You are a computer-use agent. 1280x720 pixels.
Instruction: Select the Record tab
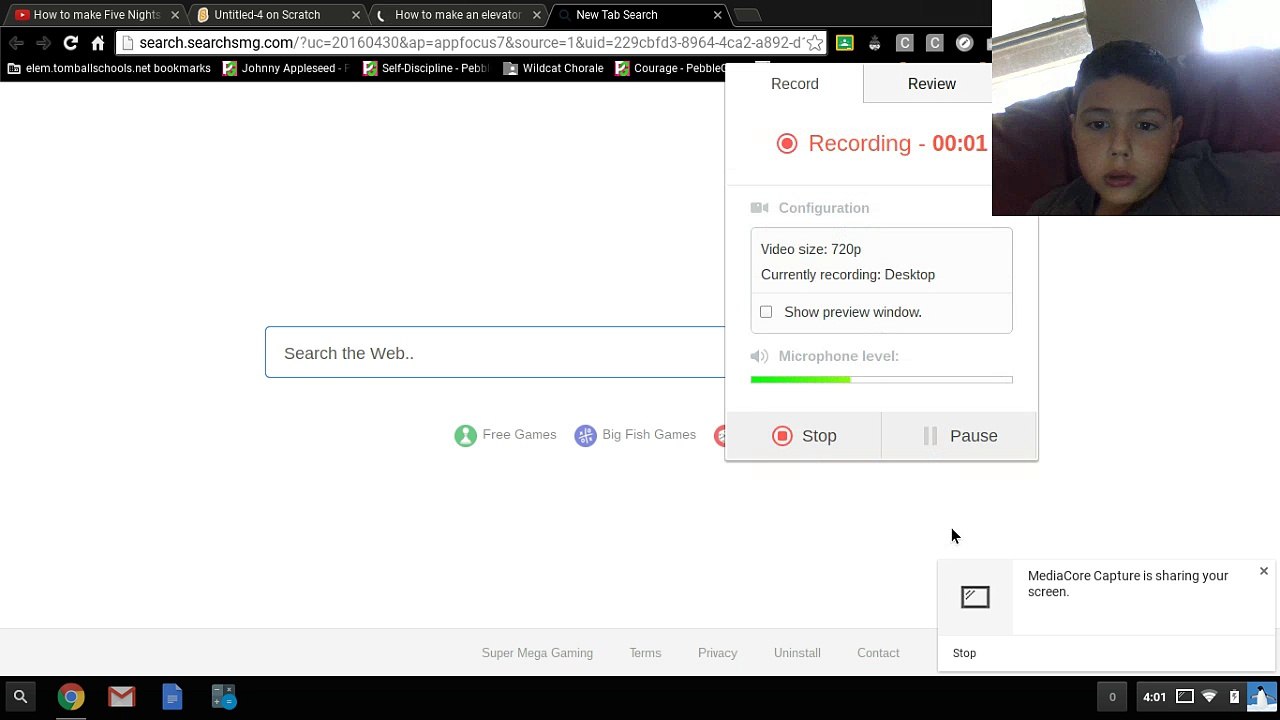point(794,84)
